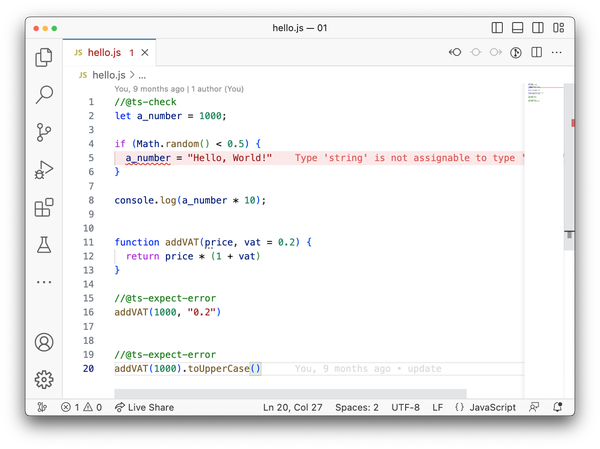
Task: Expand additional views ellipsis in activity bar
Action: click(x=44, y=282)
